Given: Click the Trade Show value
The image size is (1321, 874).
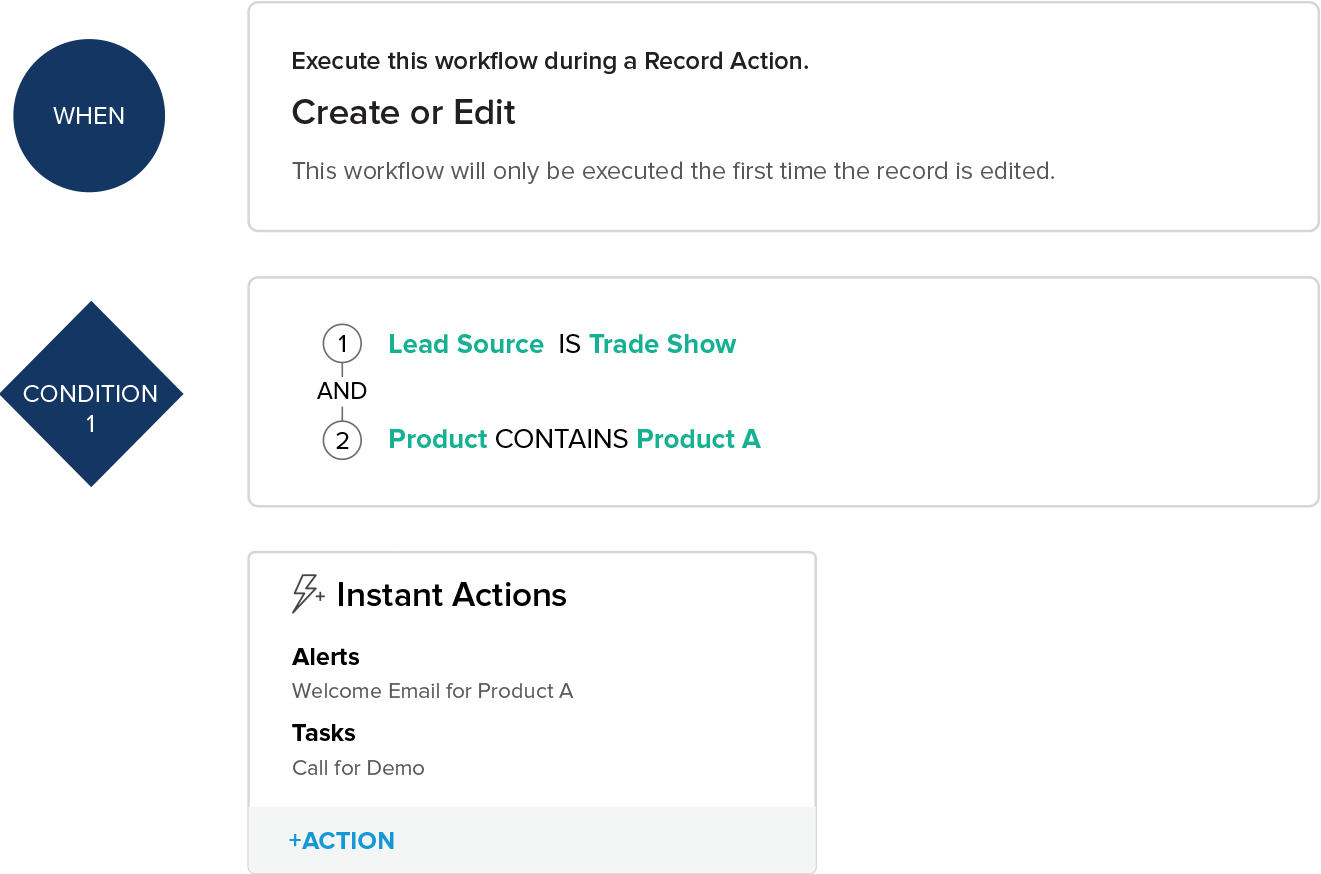Looking at the screenshot, I should click(x=663, y=345).
